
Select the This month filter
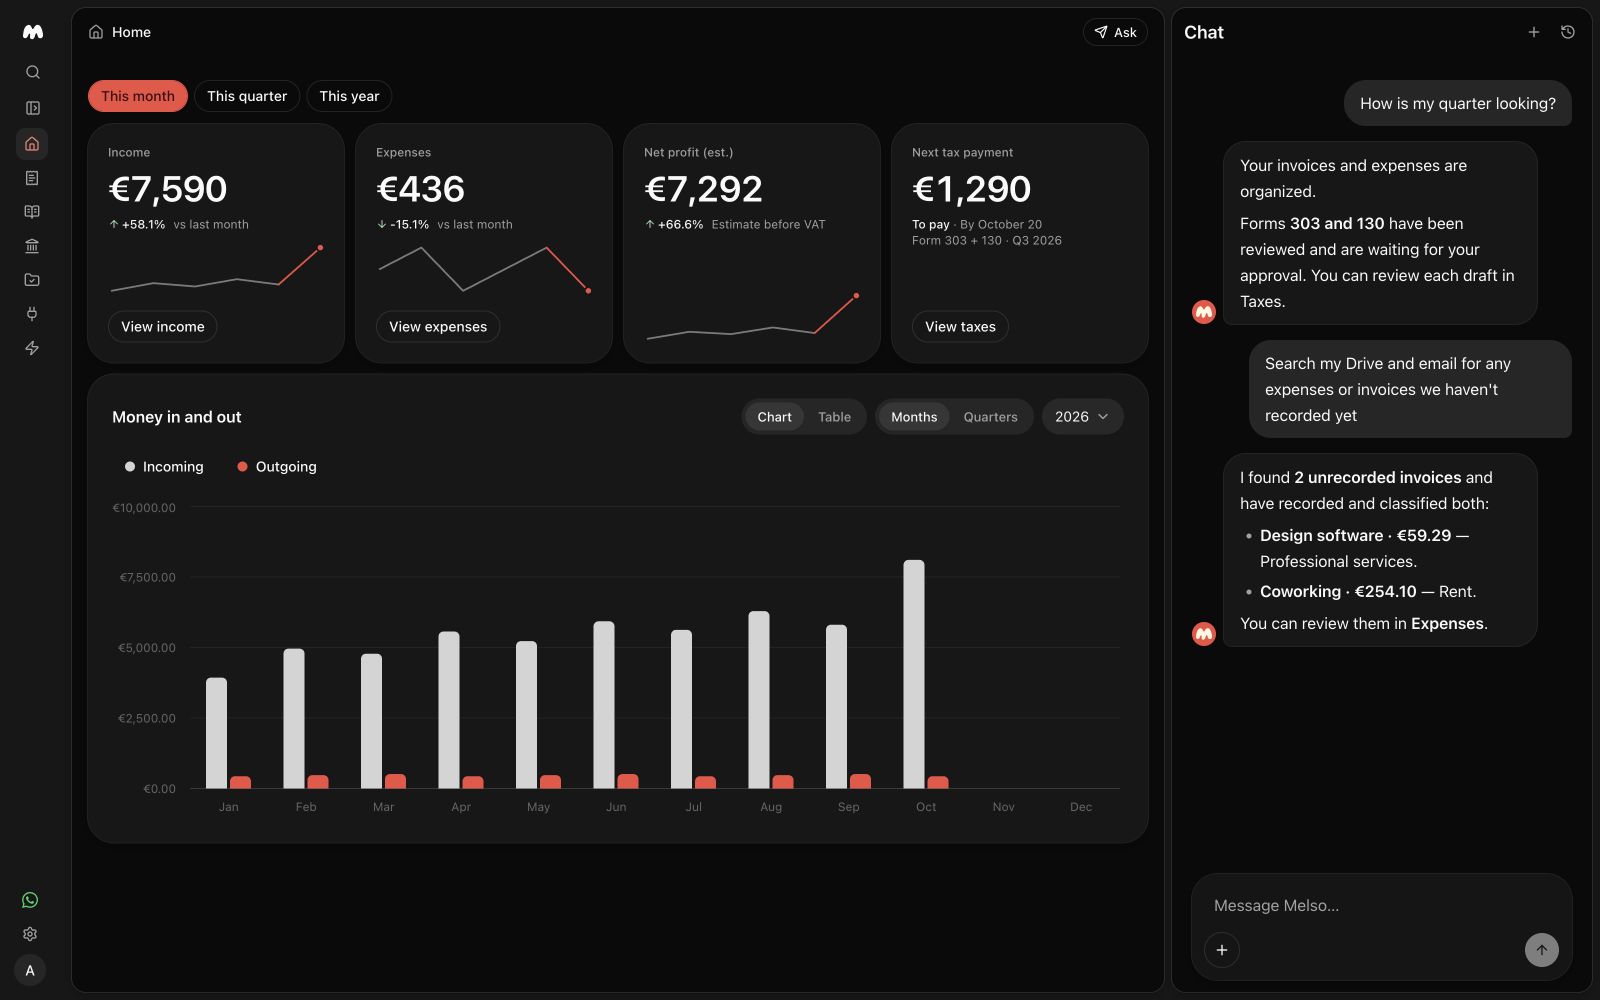coord(138,96)
